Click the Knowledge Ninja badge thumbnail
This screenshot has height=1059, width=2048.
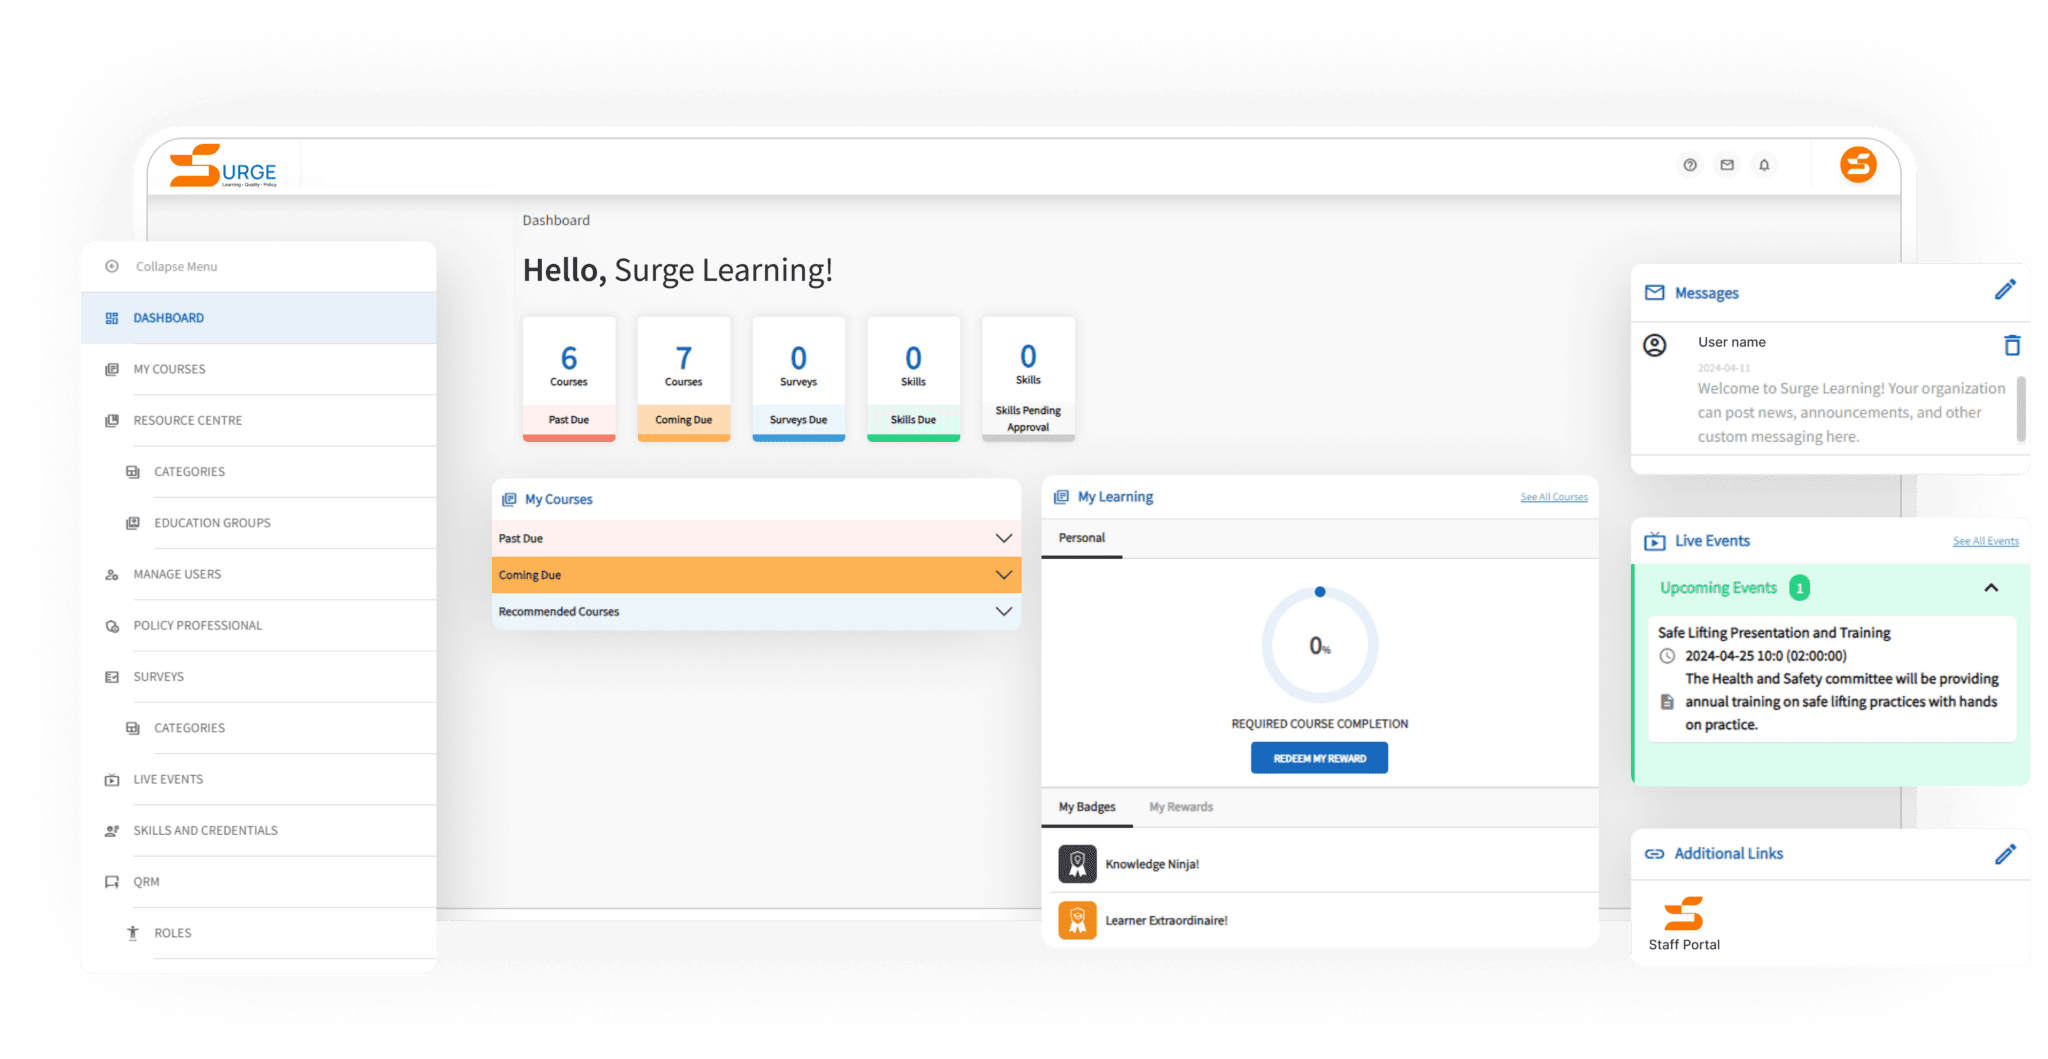click(1077, 862)
